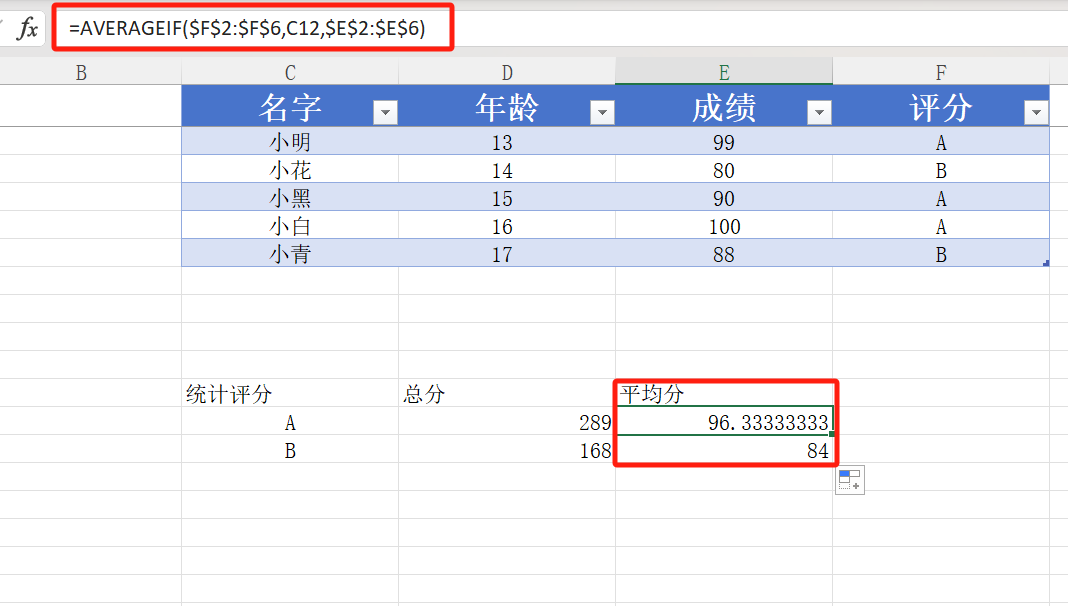Select column B header
This screenshot has width=1068, height=606.
pos(81,72)
